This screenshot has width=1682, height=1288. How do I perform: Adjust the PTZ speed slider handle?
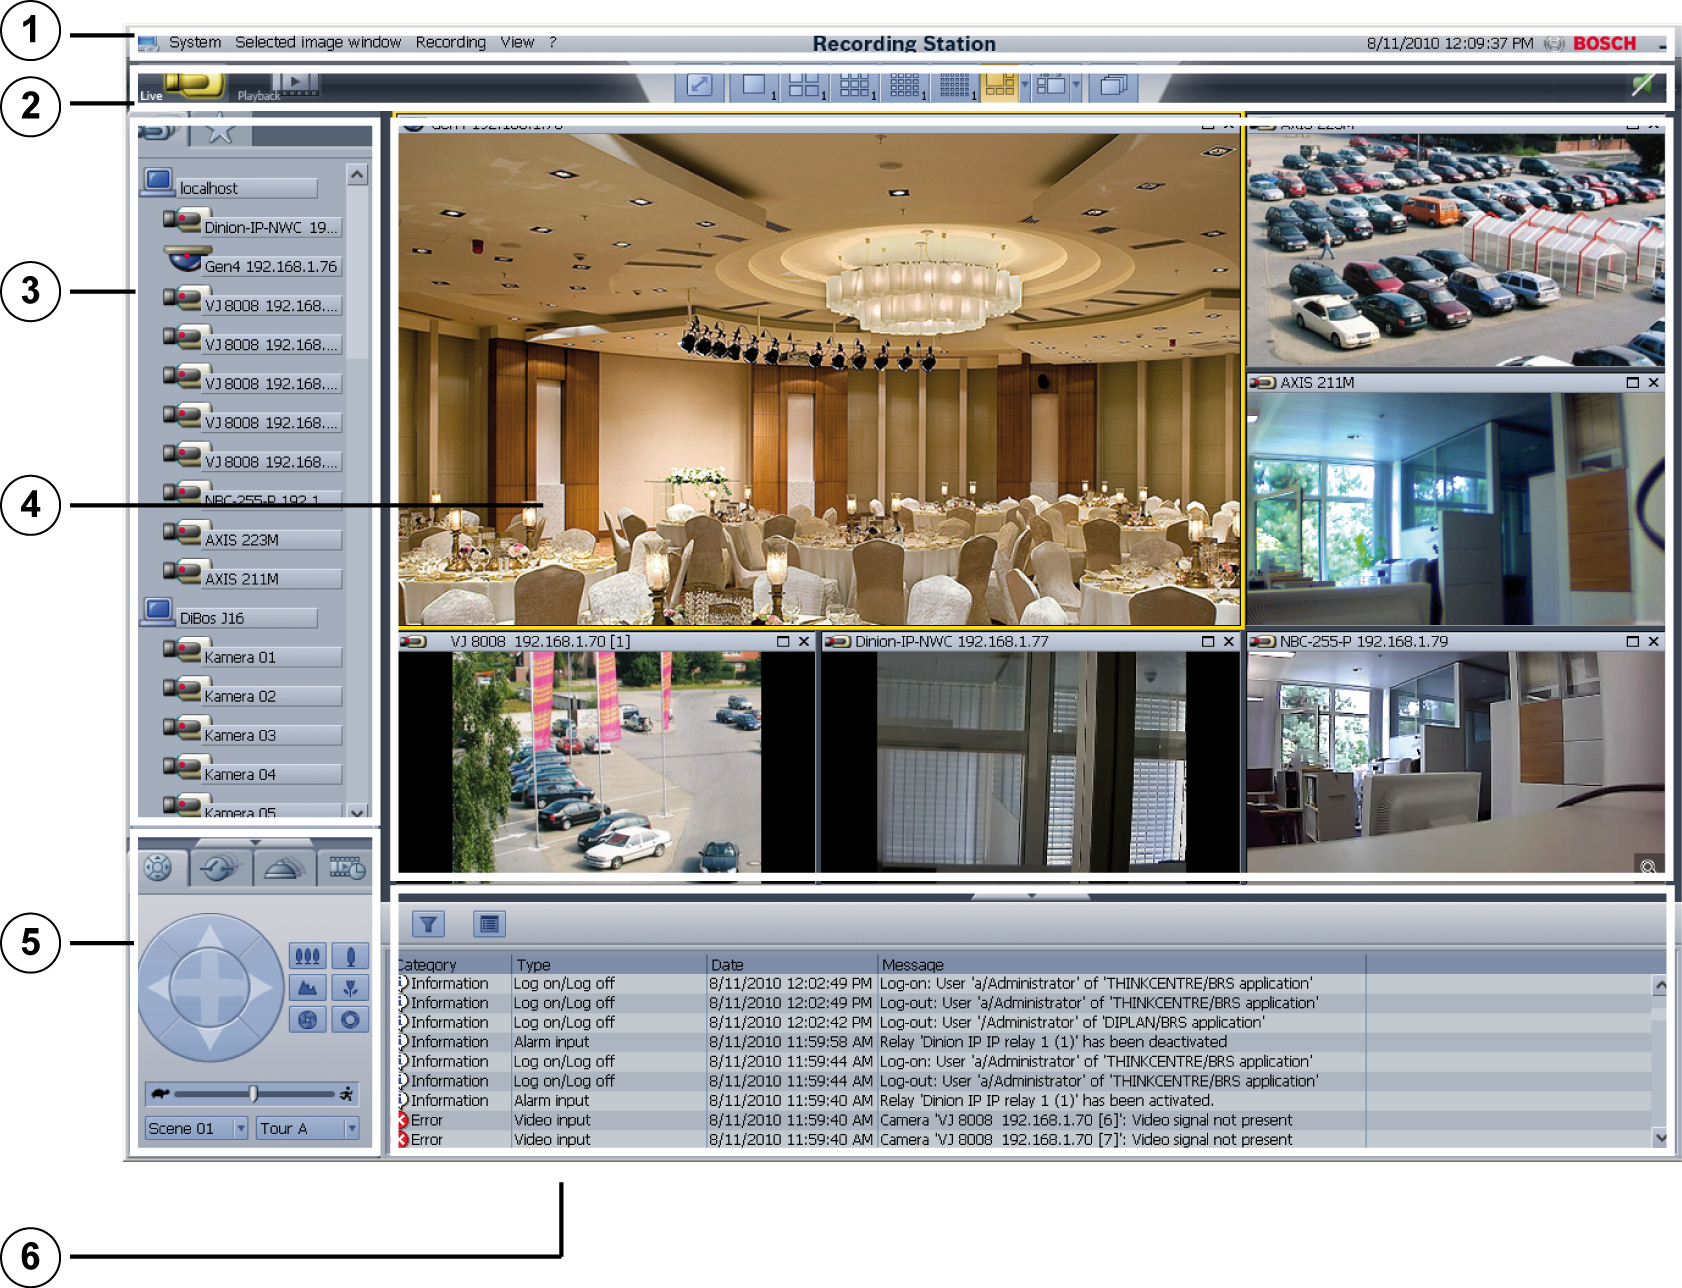point(254,1094)
